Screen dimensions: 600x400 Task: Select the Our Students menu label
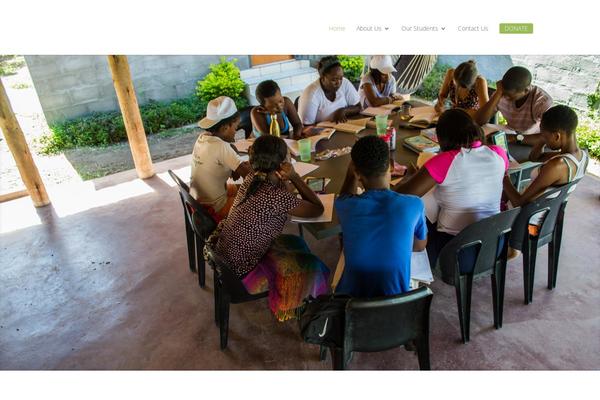[419, 28]
